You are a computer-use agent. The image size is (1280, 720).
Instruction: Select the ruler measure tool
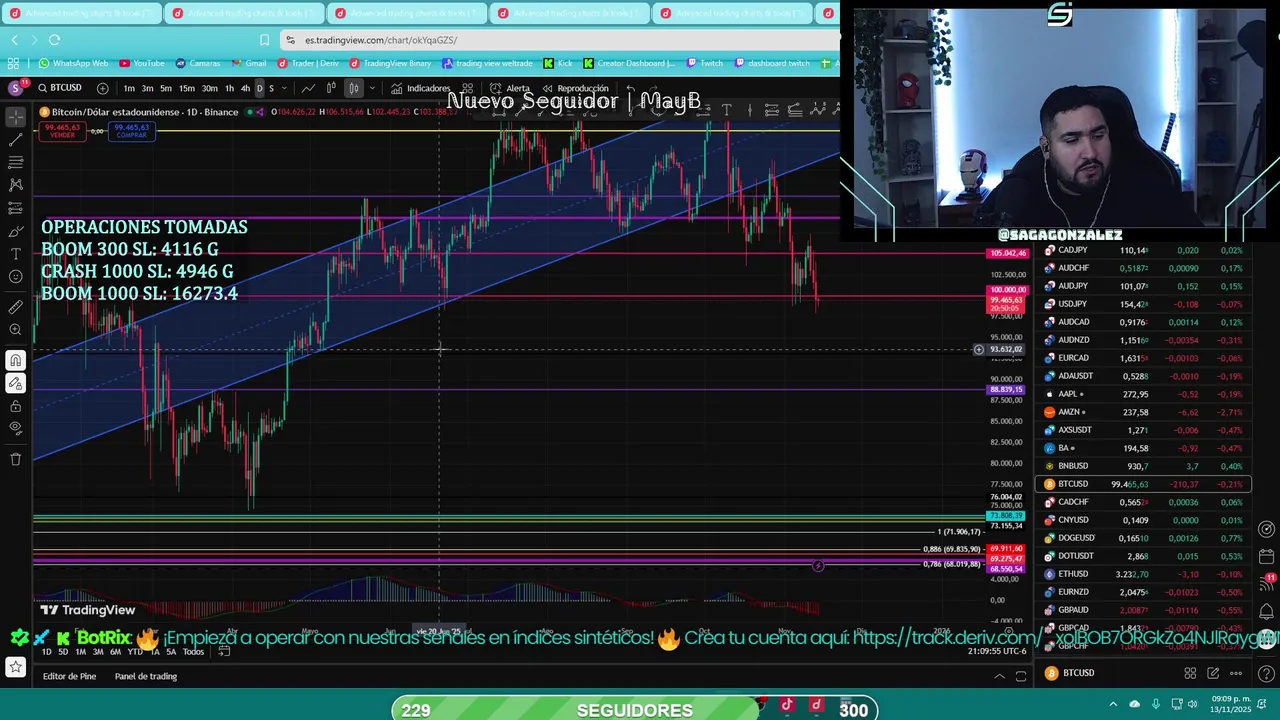click(16, 307)
